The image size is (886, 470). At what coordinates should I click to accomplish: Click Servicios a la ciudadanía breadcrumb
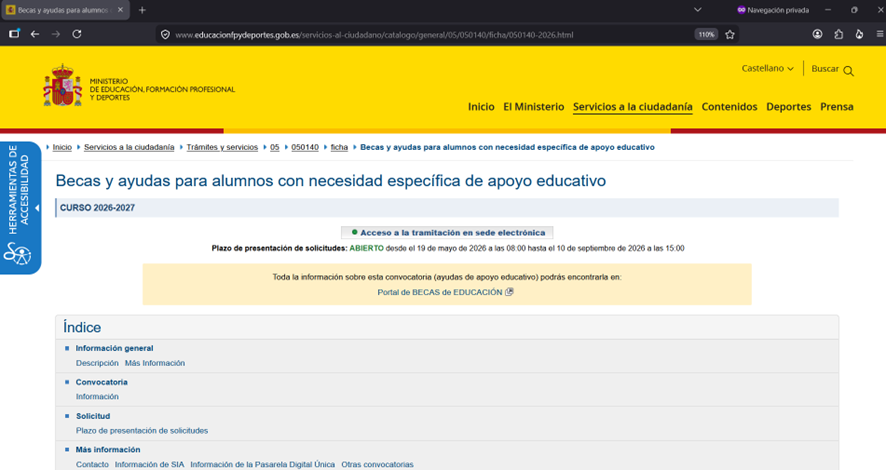[x=129, y=147]
